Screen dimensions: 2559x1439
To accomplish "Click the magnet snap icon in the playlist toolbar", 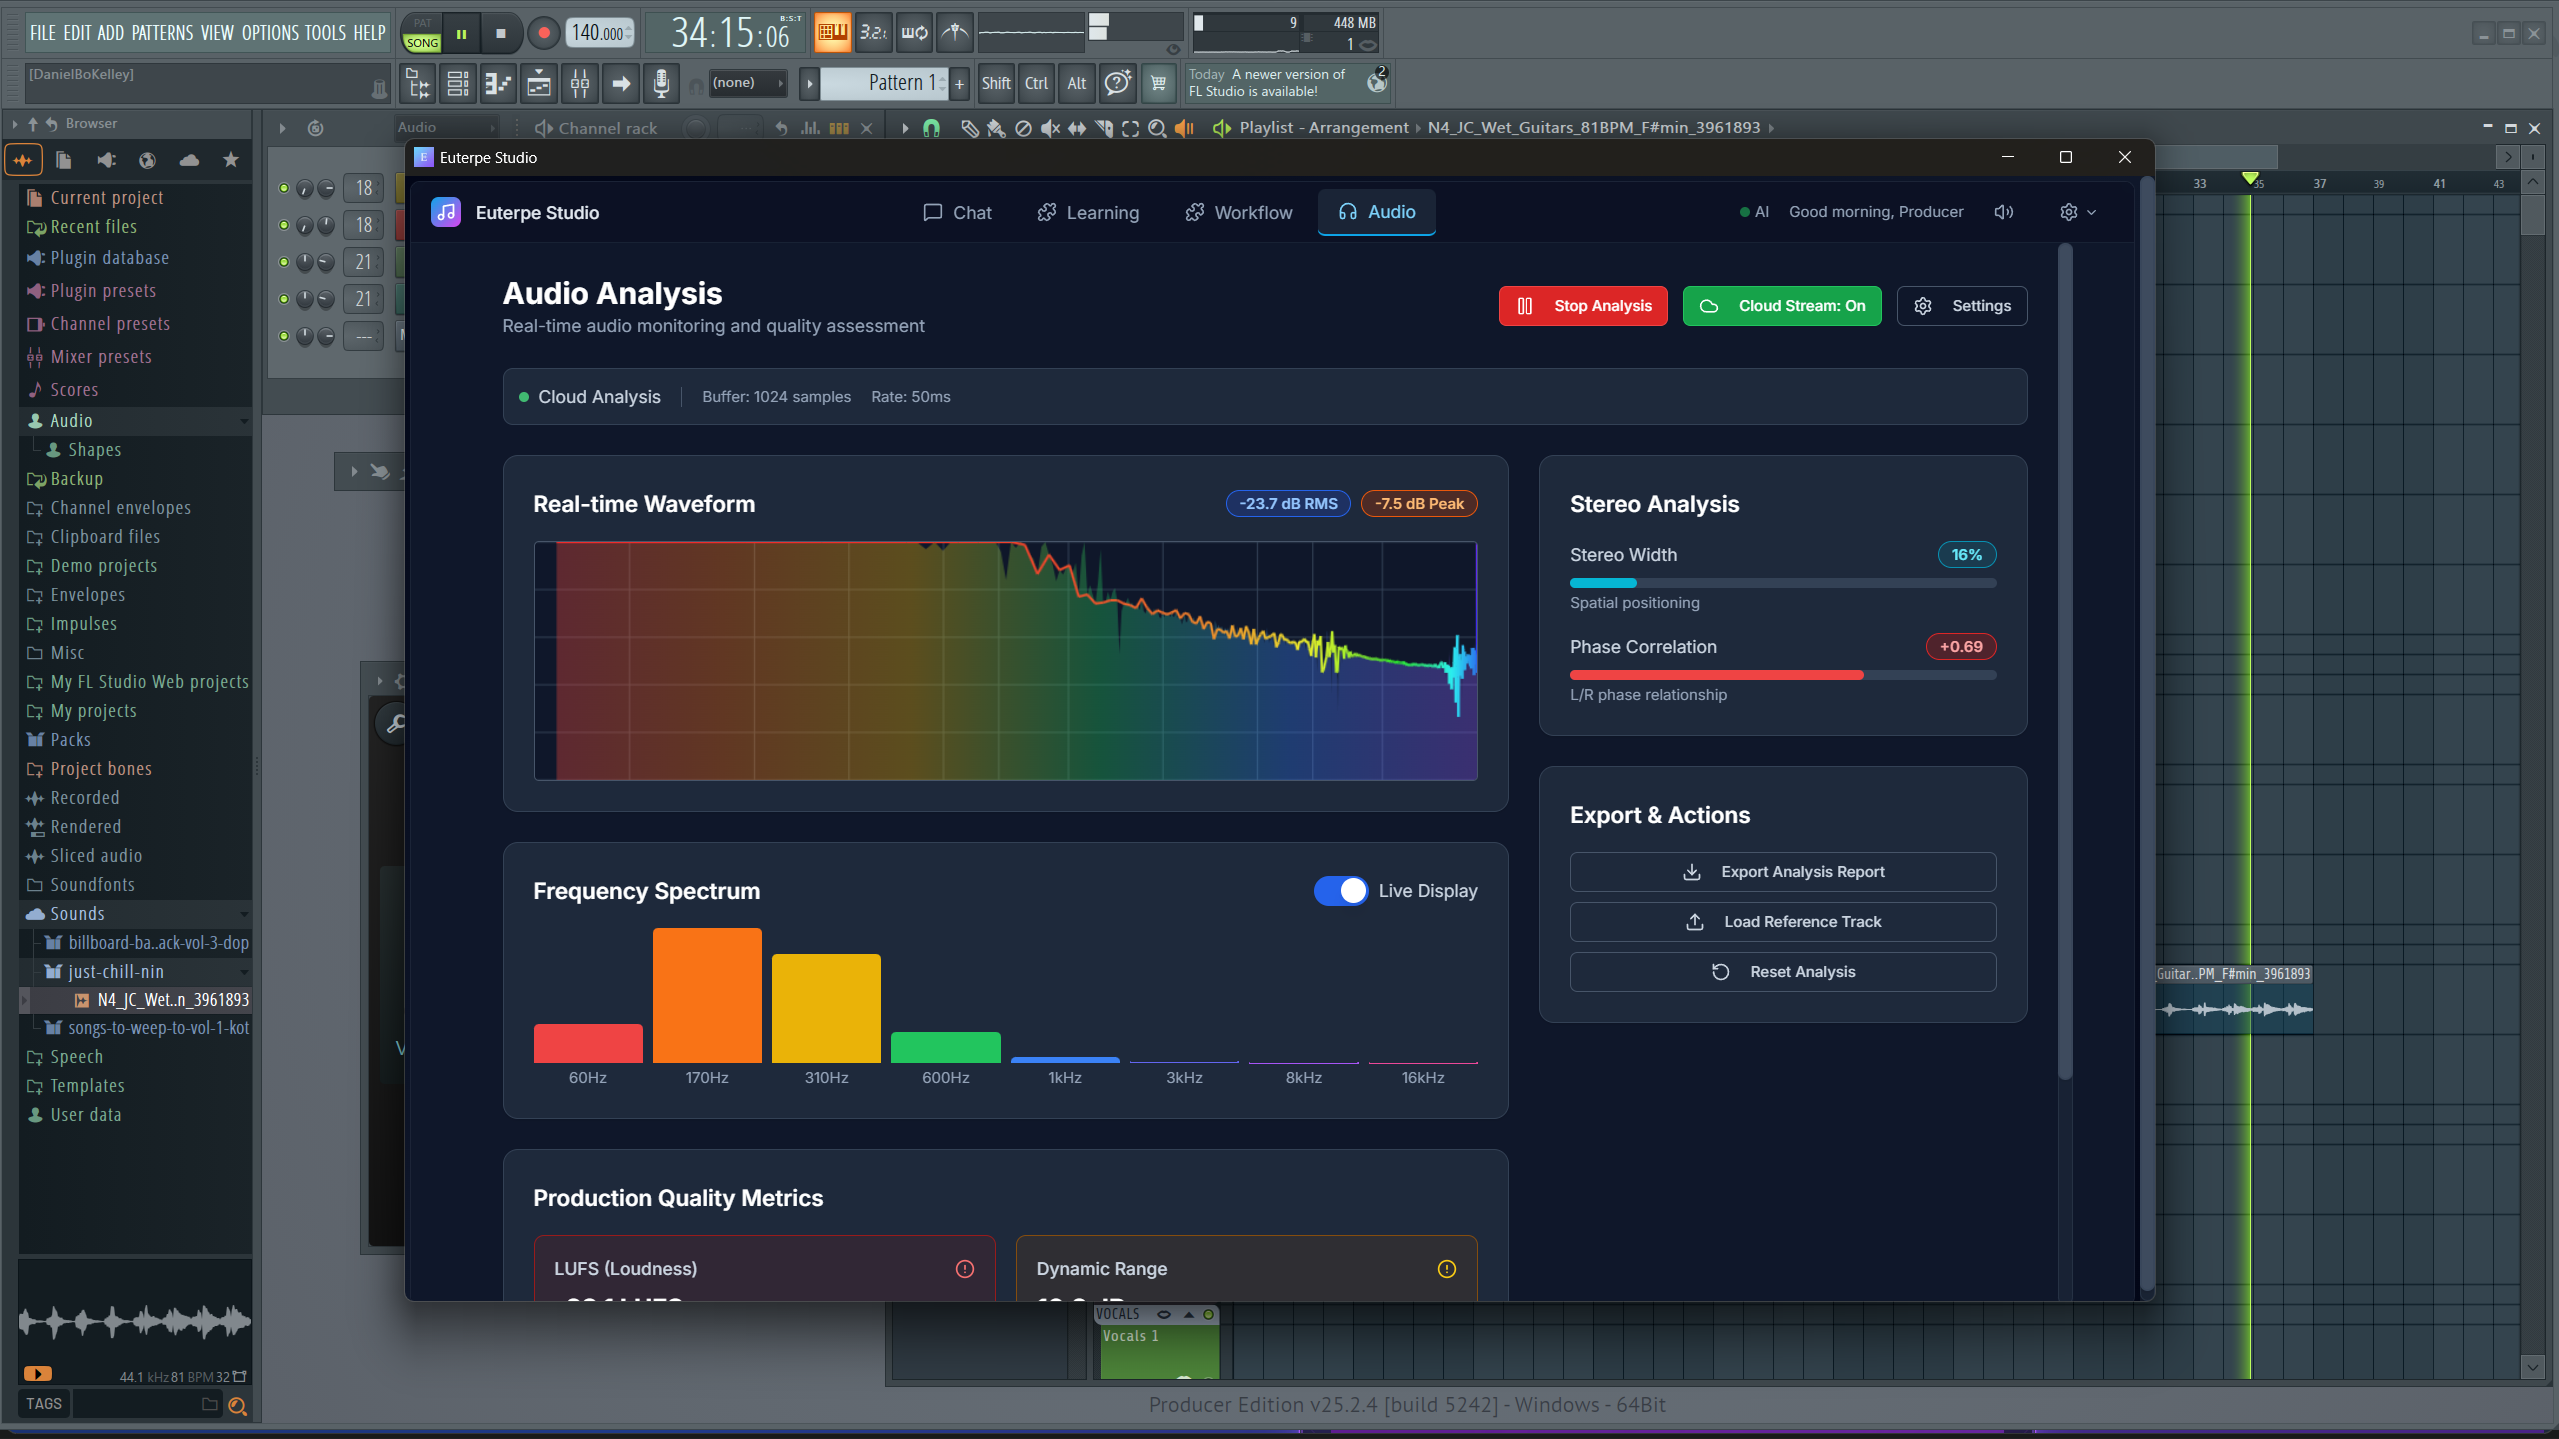I will pos(931,128).
